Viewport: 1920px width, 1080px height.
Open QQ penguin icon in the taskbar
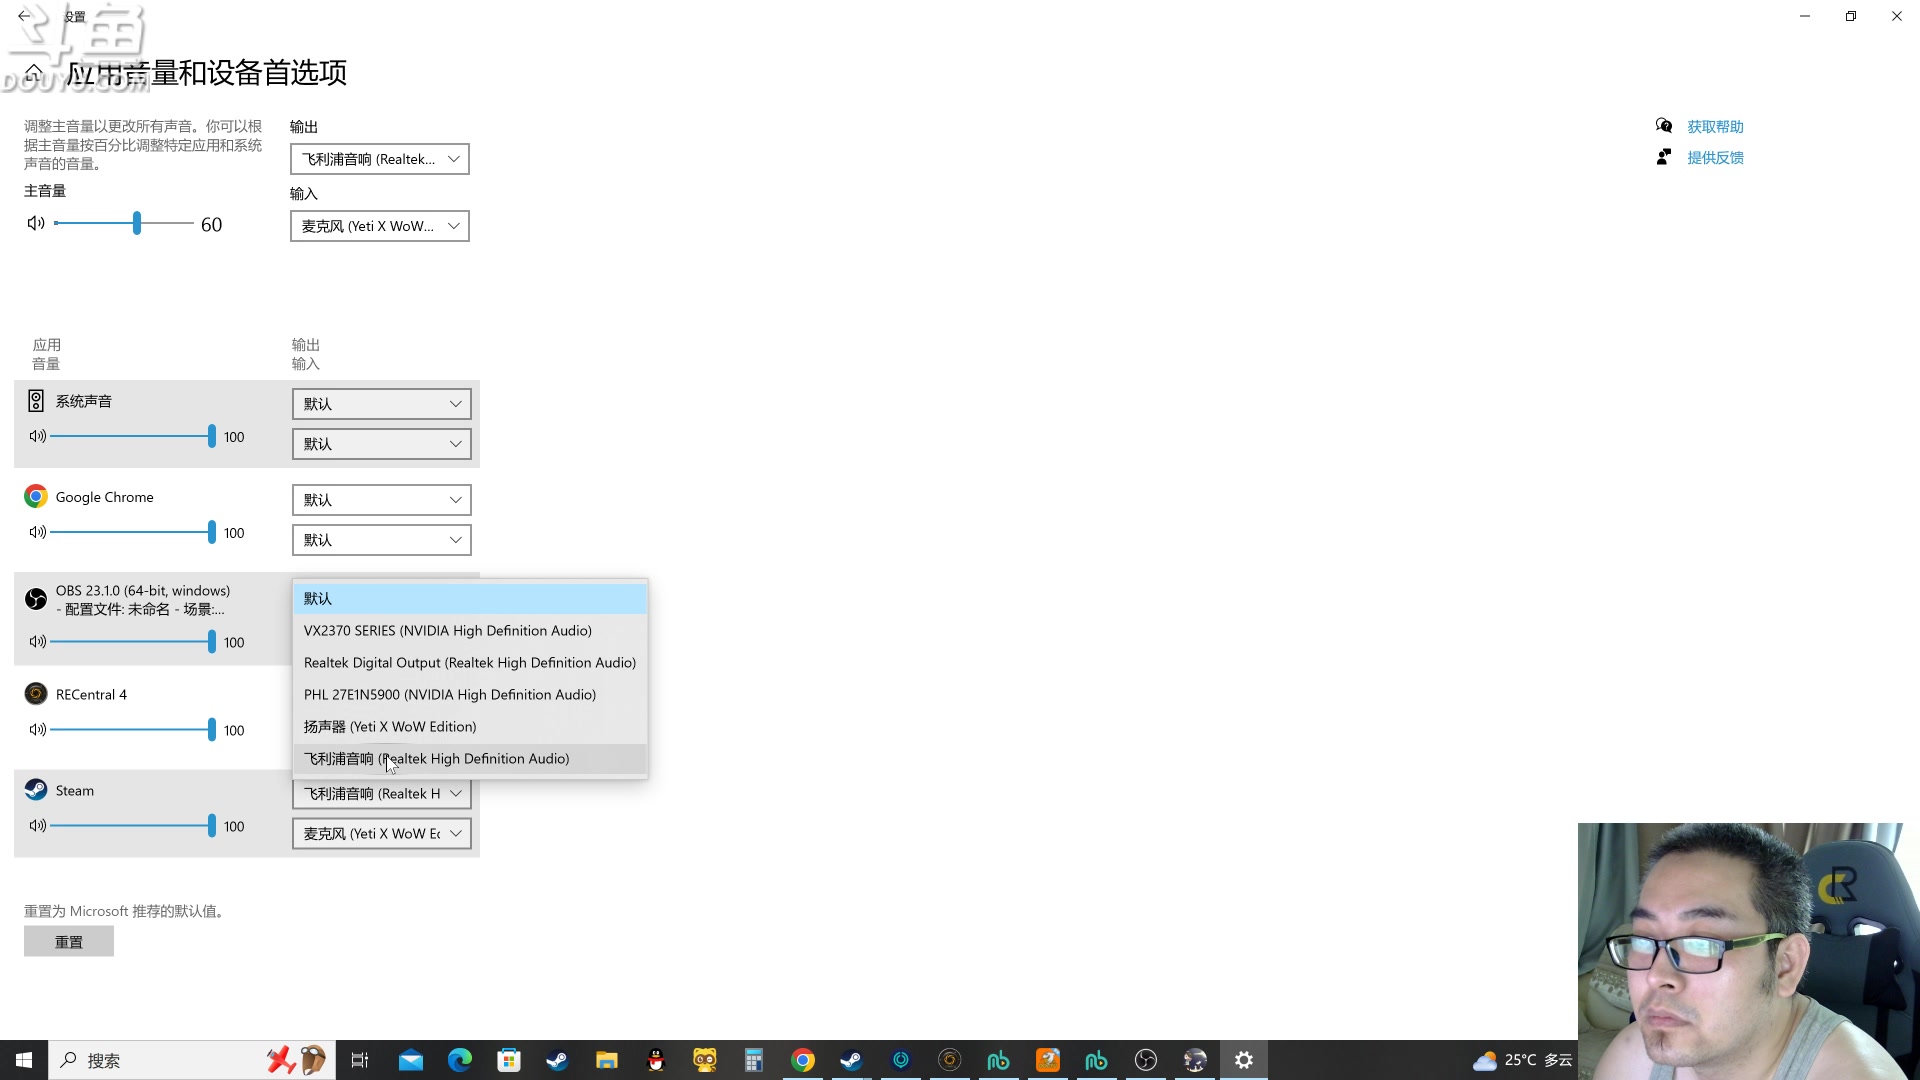pyautogui.click(x=656, y=1060)
